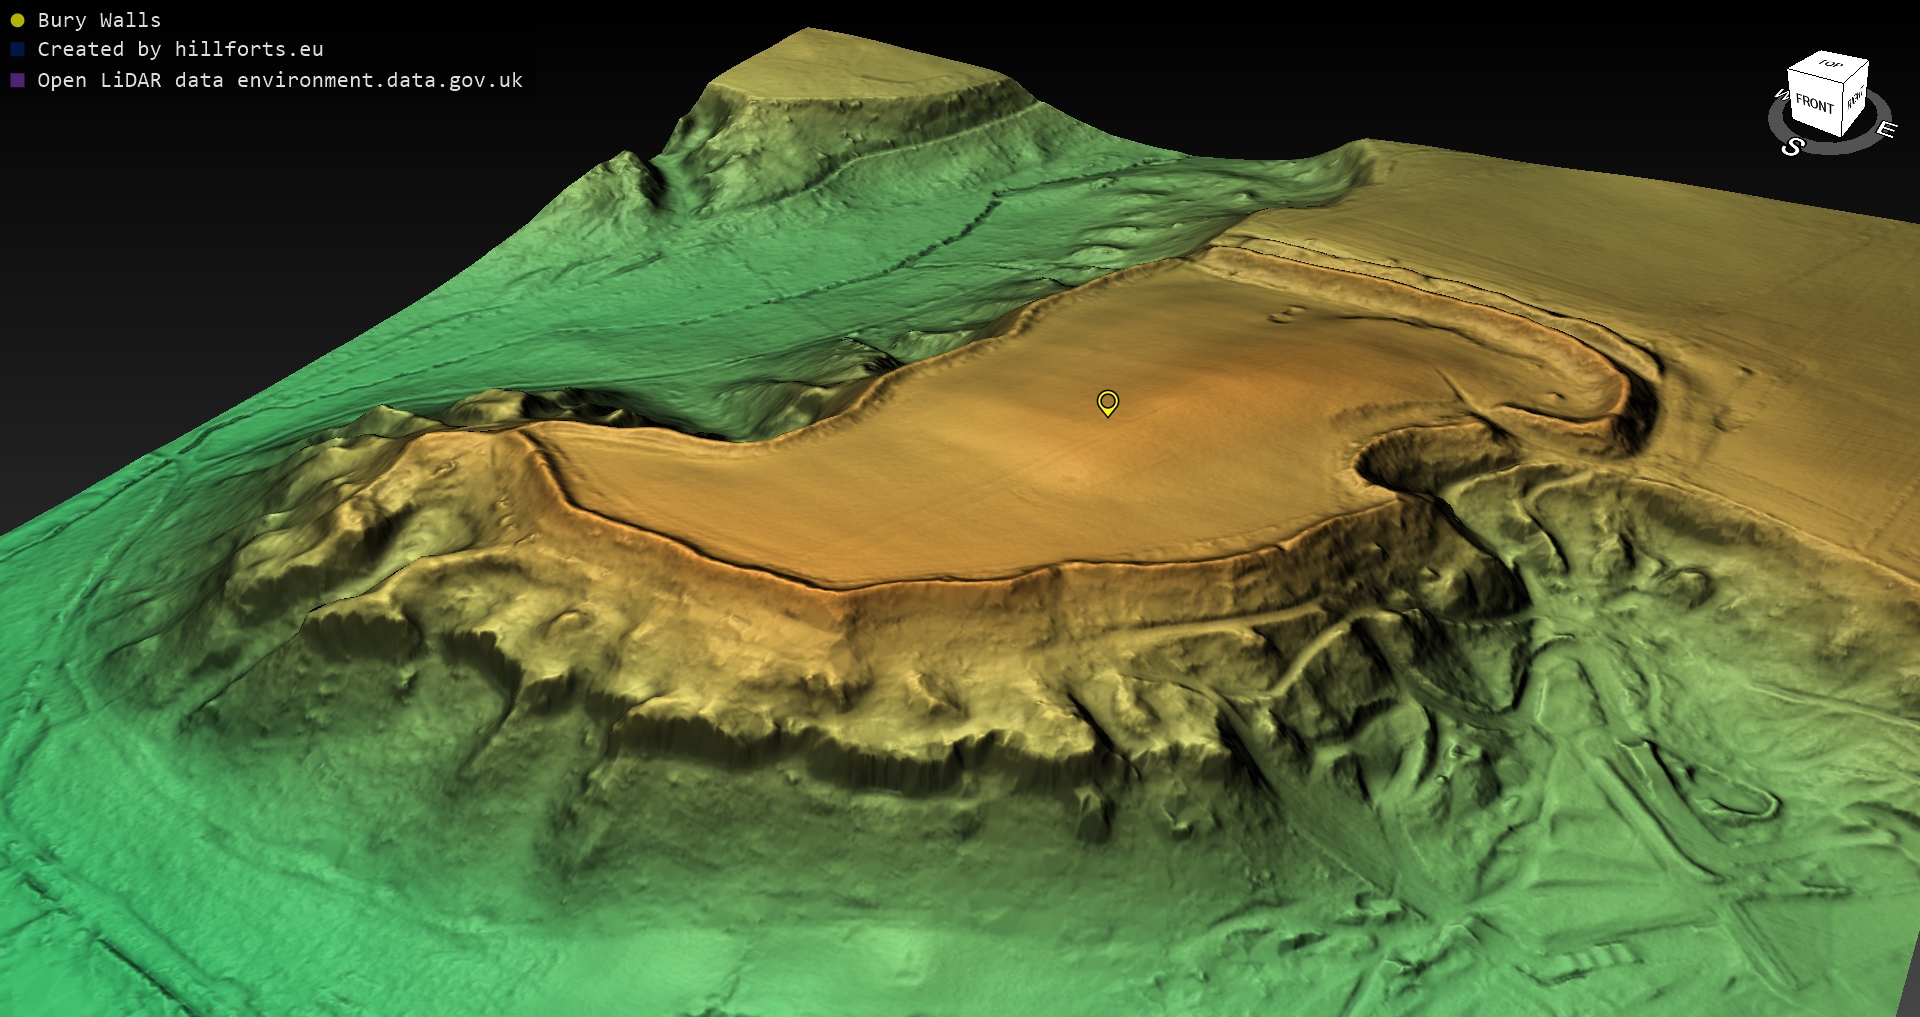Toggle the Open LiDAR data legend entry

(280, 80)
